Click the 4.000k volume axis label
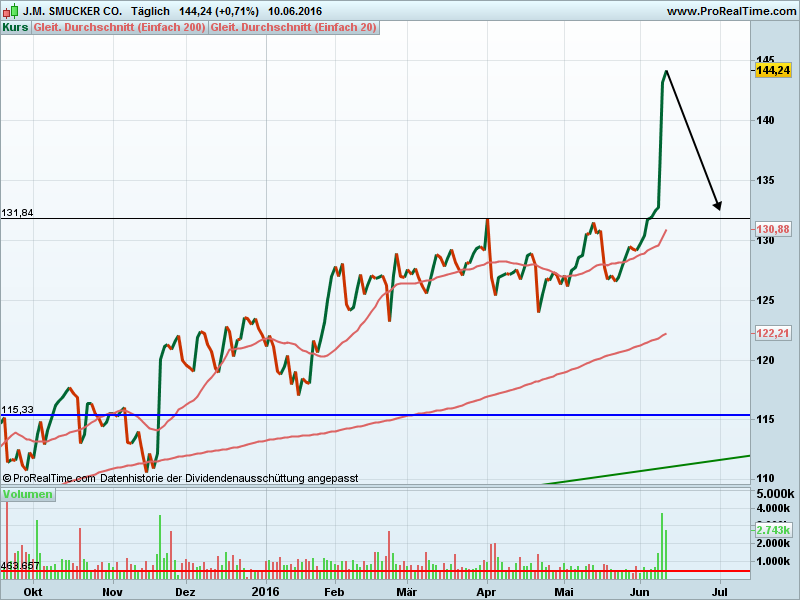Viewport: 800px width, 600px height. (x=773, y=508)
